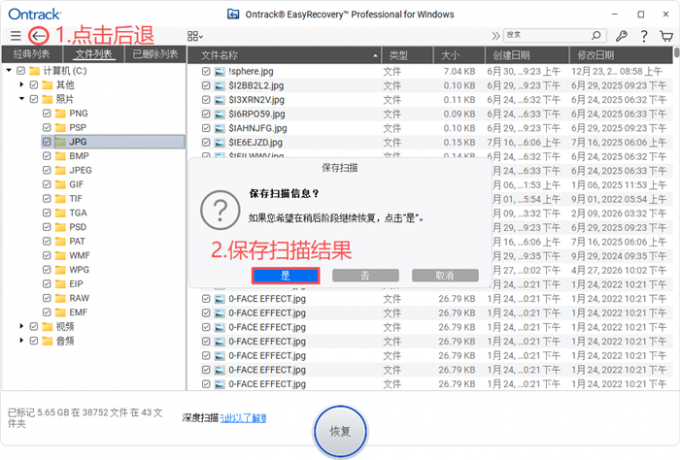The image size is (680, 460).
Task: Select the TIF folder icon
Action: (x=60, y=199)
